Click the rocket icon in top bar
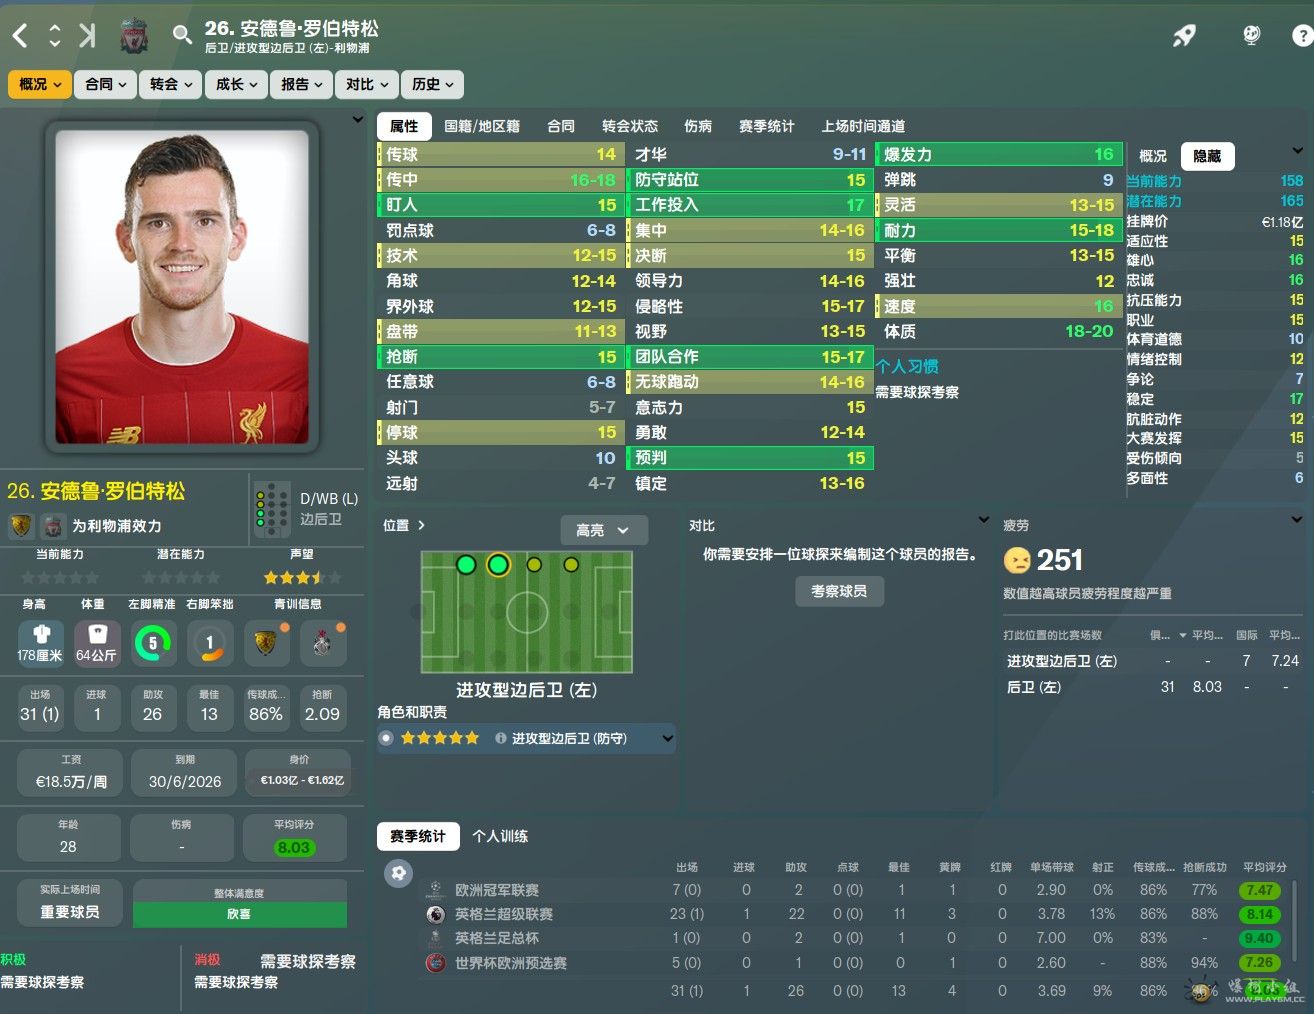 click(1184, 36)
